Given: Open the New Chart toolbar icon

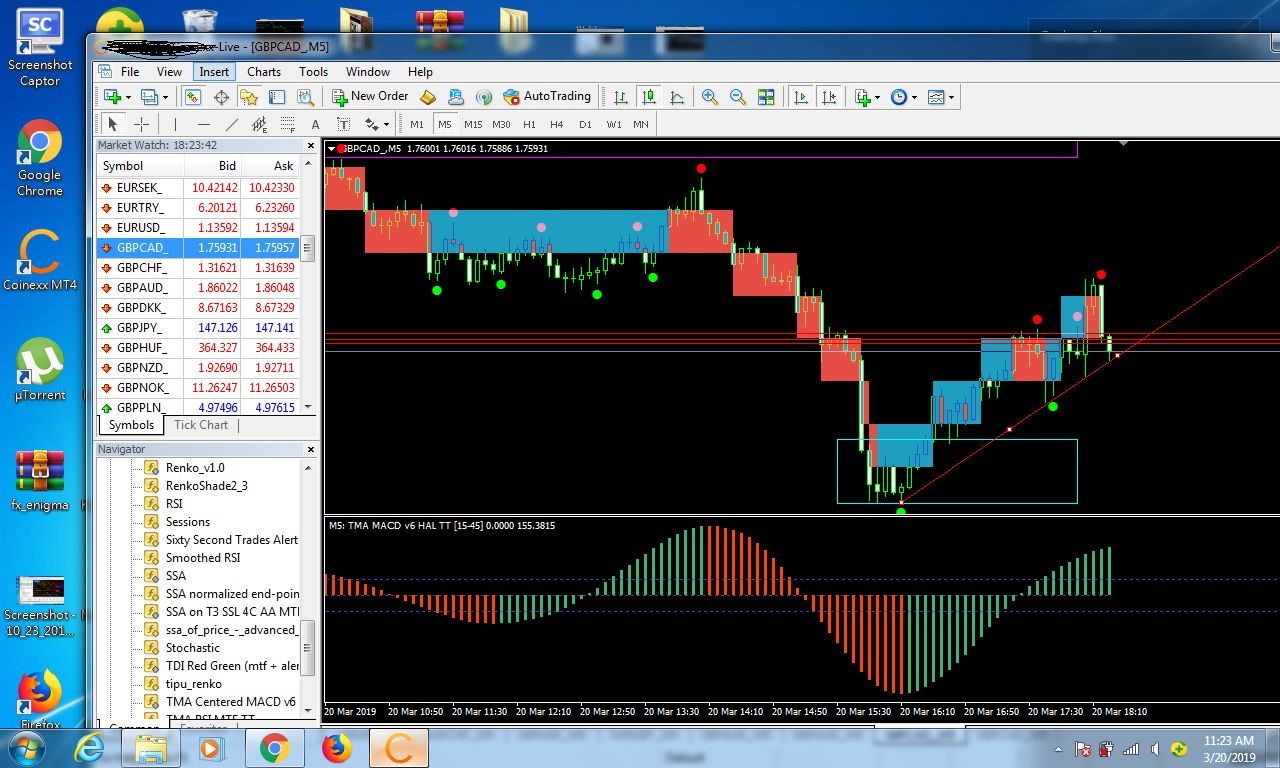Looking at the screenshot, I should 112,97.
